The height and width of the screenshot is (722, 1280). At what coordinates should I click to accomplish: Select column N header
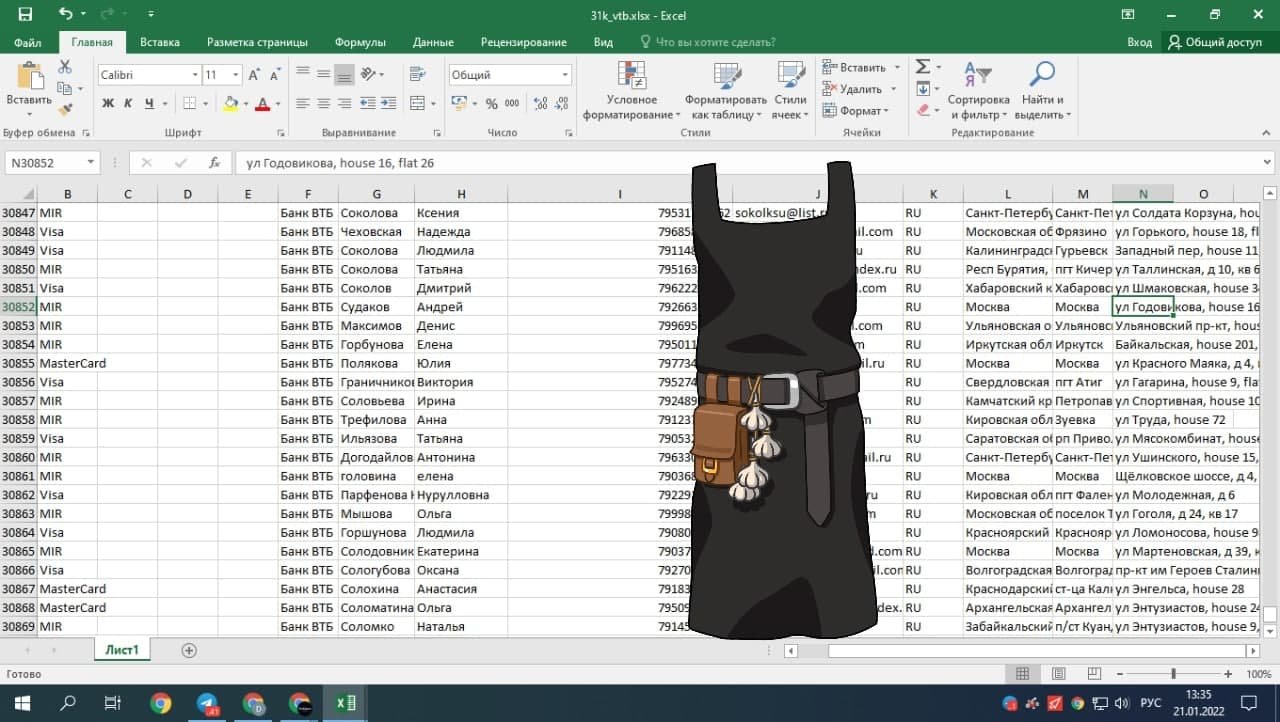[x=1143, y=194]
